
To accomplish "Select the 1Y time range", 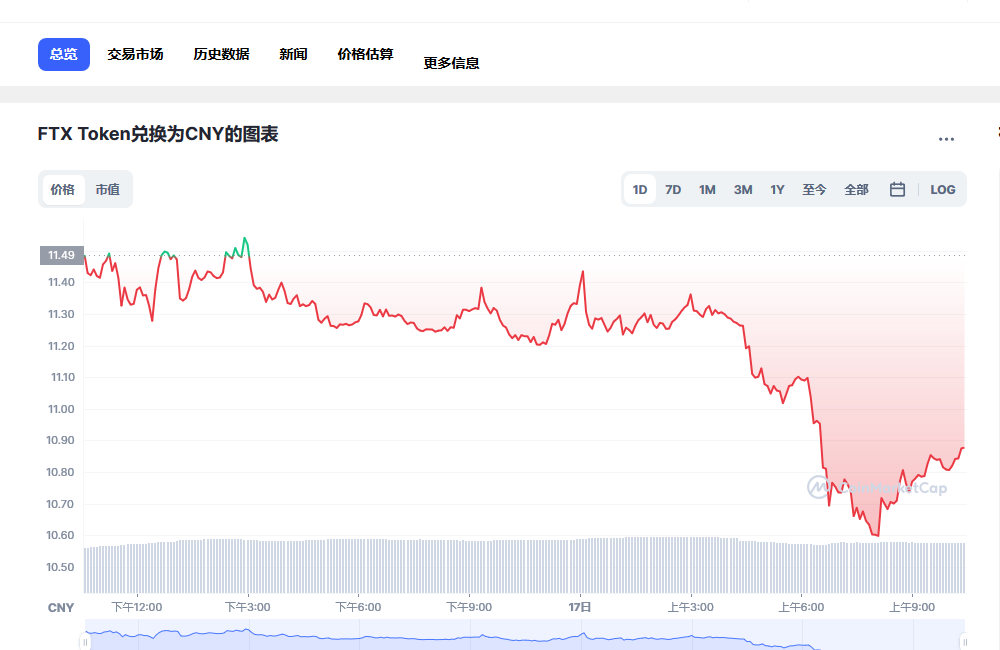I will 777,189.
